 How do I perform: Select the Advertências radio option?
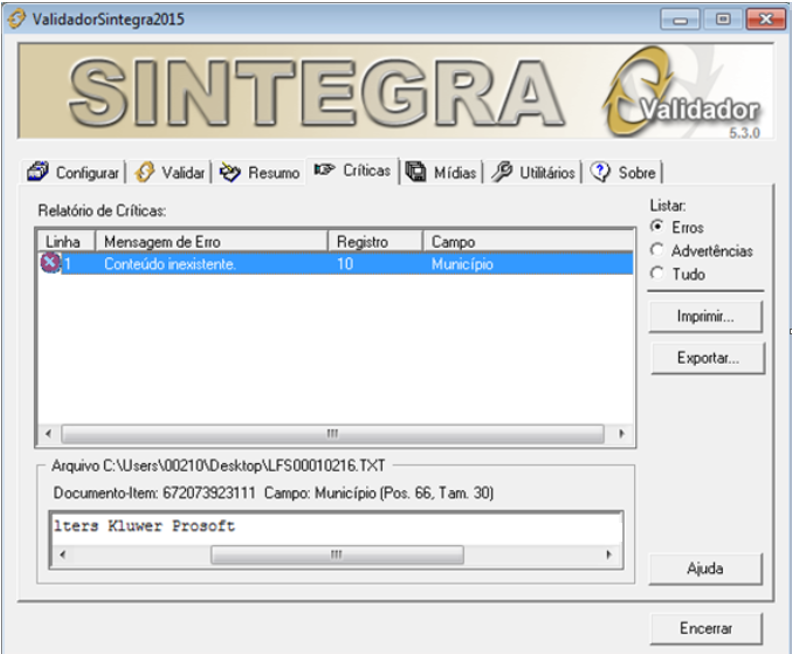coord(702,250)
